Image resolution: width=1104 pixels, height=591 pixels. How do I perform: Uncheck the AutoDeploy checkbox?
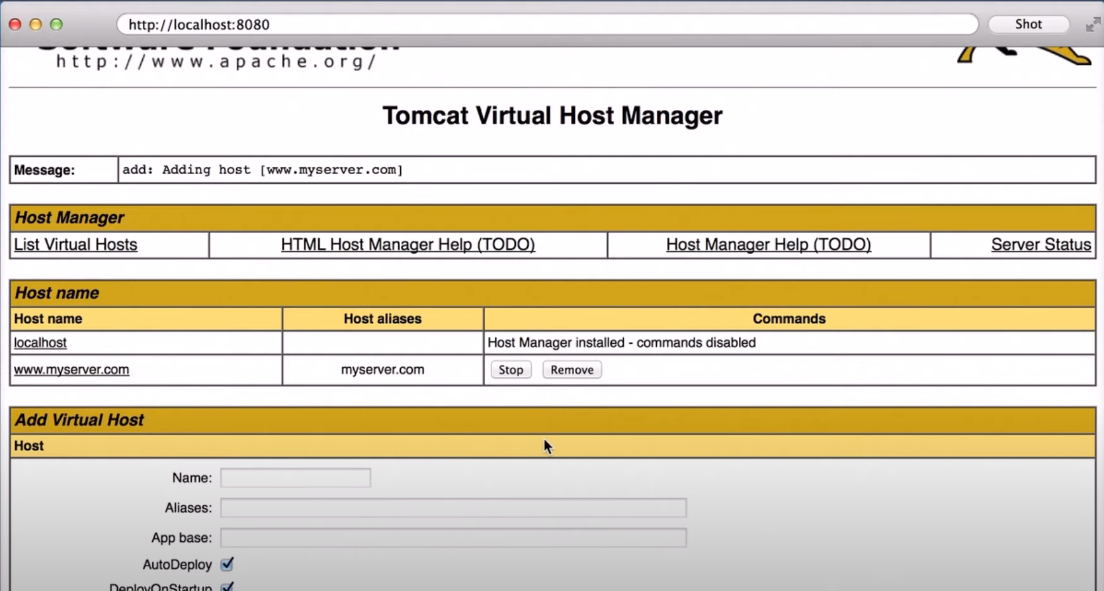click(x=227, y=564)
